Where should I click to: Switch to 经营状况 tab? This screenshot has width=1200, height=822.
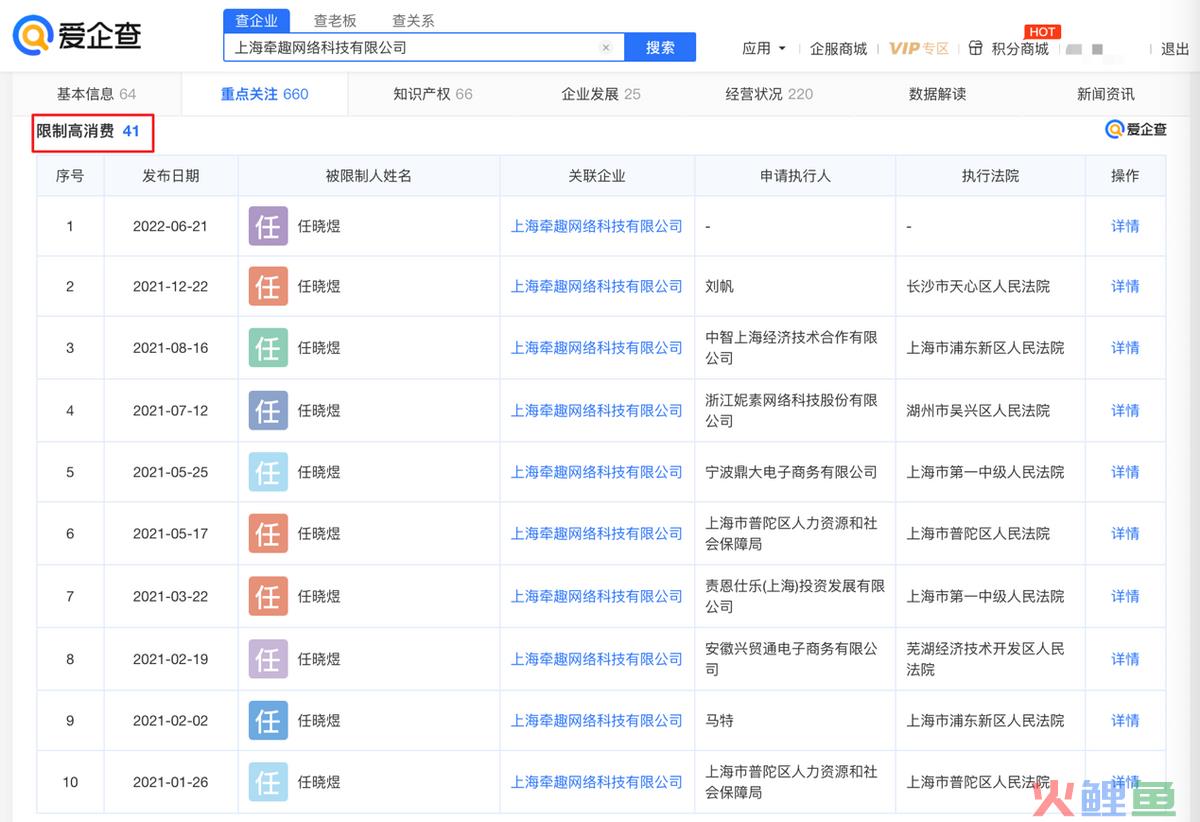[x=769, y=94]
